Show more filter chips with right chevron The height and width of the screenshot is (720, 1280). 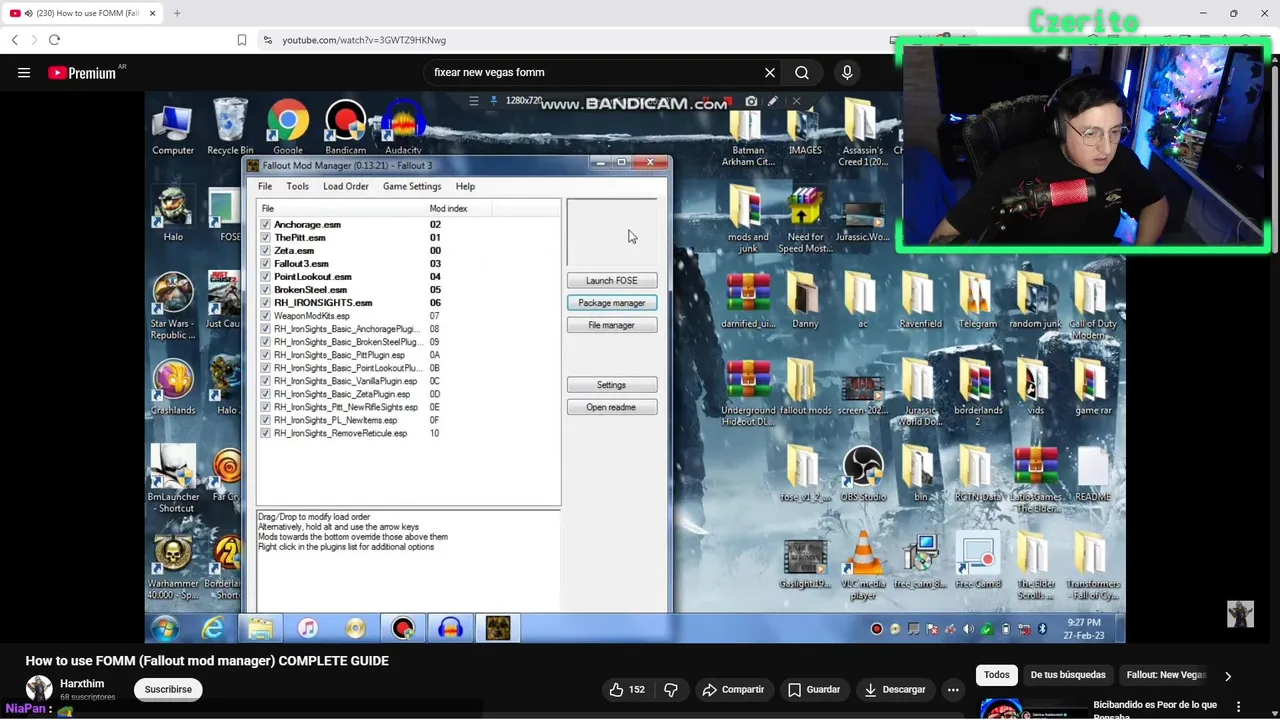click(x=1228, y=676)
